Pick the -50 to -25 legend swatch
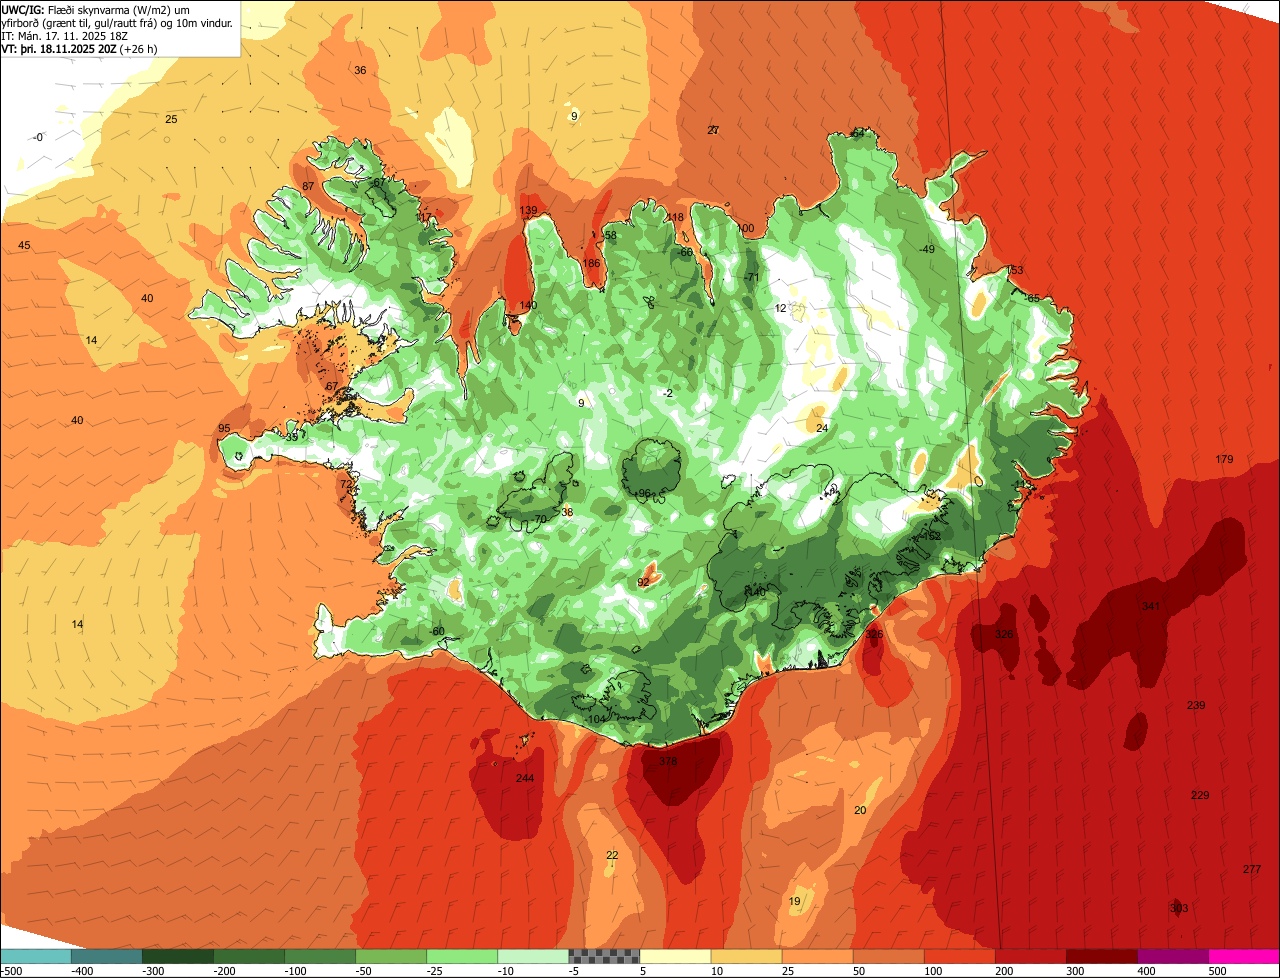 pos(390,956)
